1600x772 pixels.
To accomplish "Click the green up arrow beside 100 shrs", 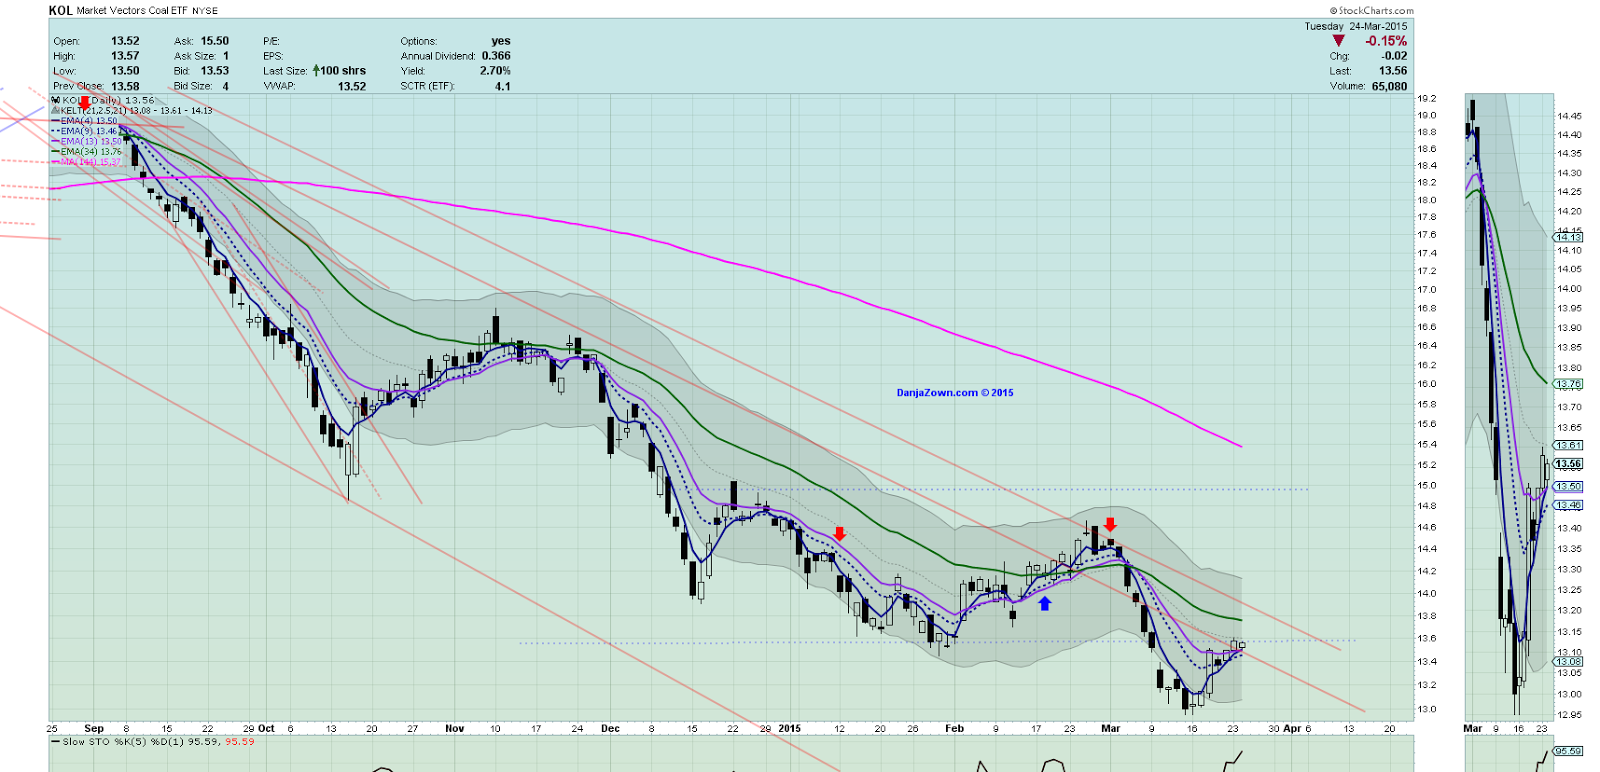I will 316,70.
